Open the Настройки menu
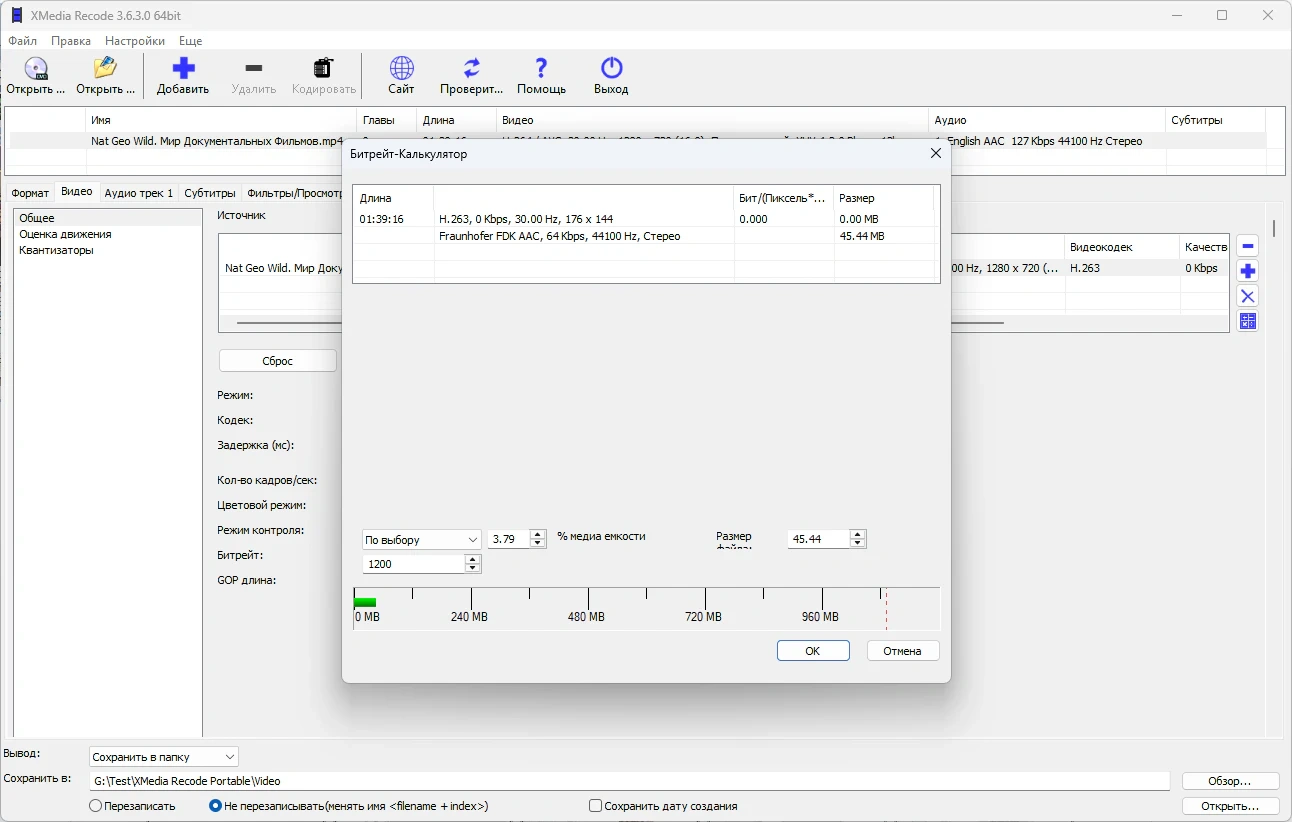 pos(135,41)
